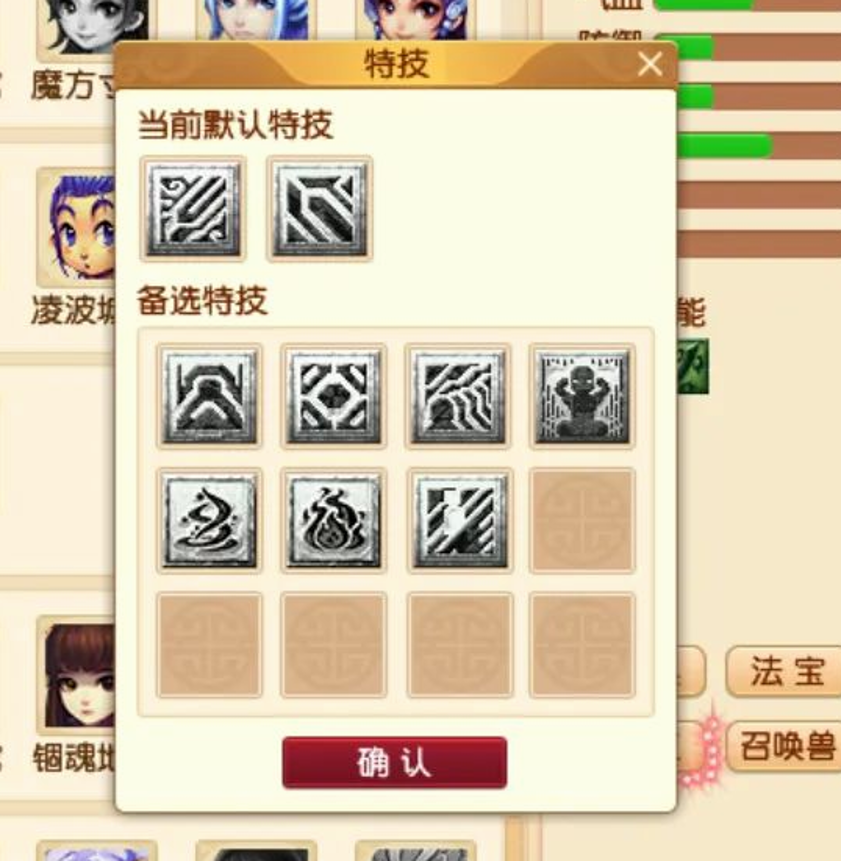The width and height of the screenshot is (841, 862).
Task: Click the bottom-right empty skill slot
Action: (x=583, y=645)
